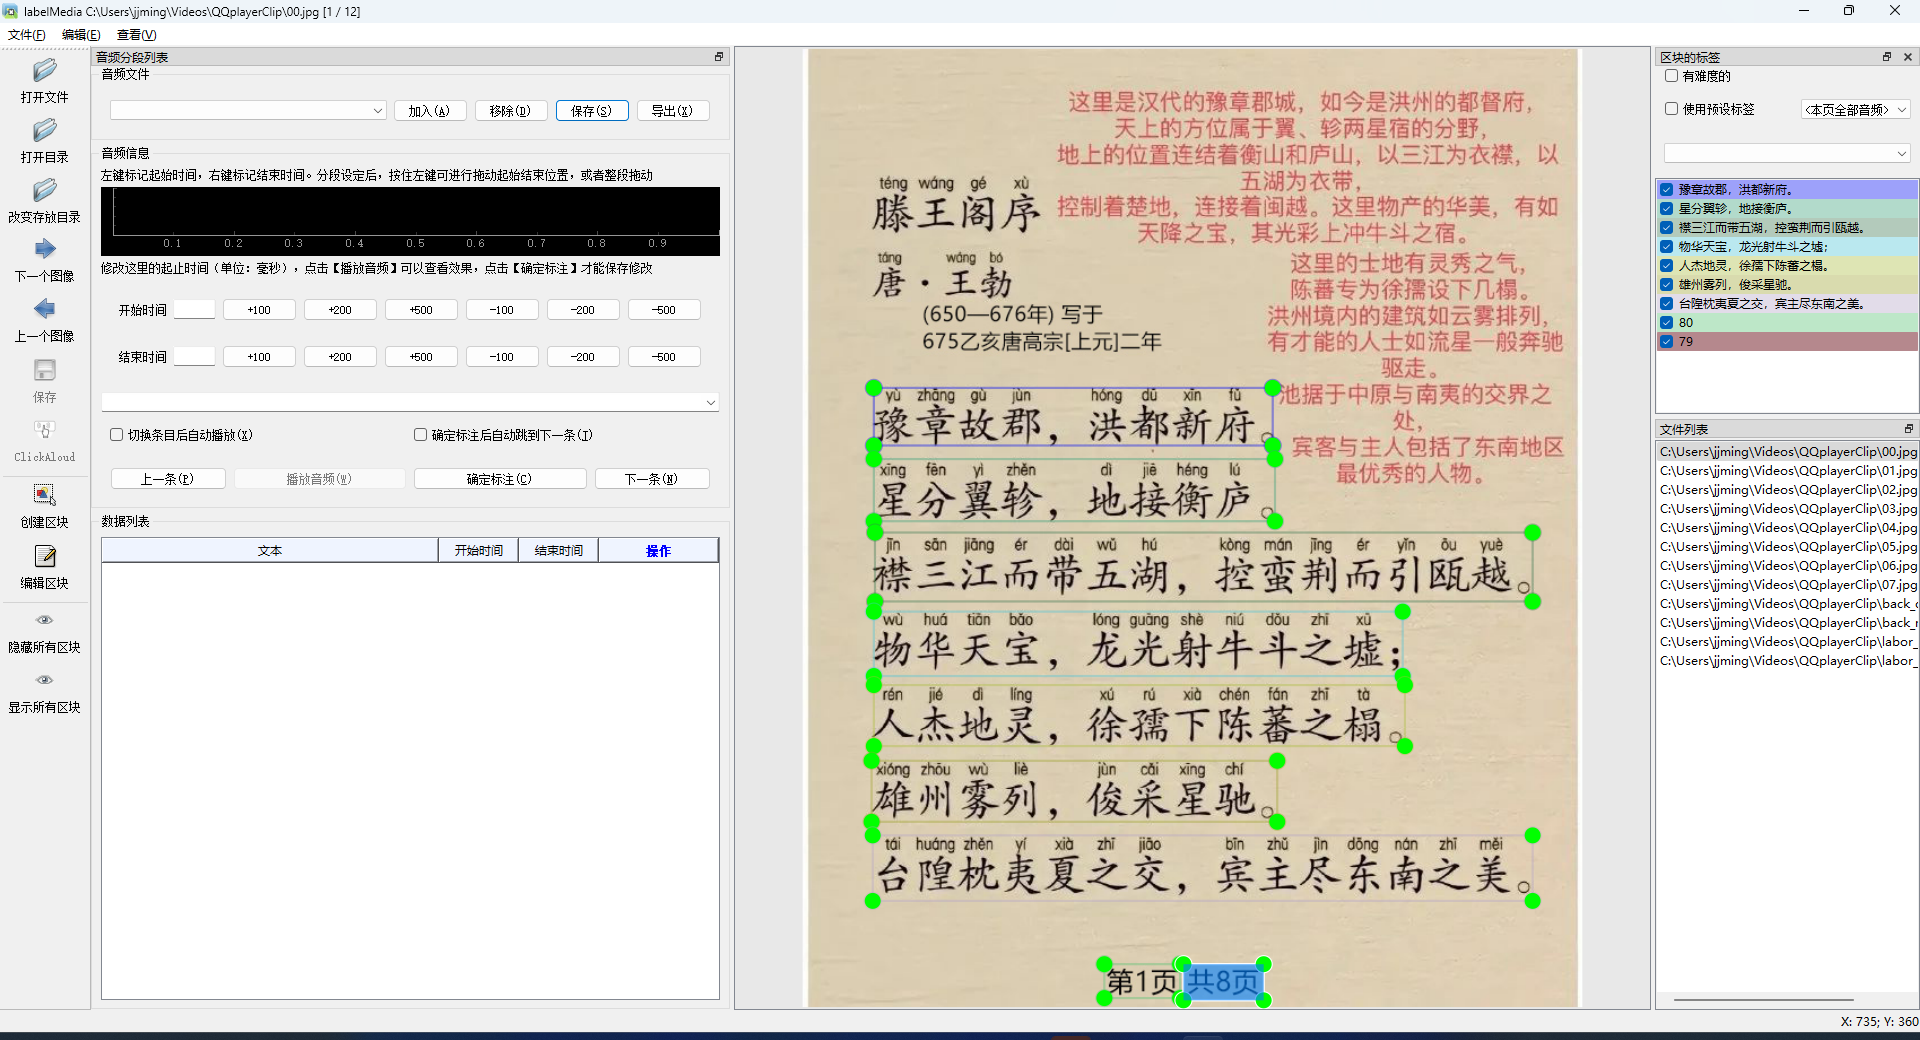
Task: Open the empty label combo box in 区块的标签
Action: click(1787, 153)
